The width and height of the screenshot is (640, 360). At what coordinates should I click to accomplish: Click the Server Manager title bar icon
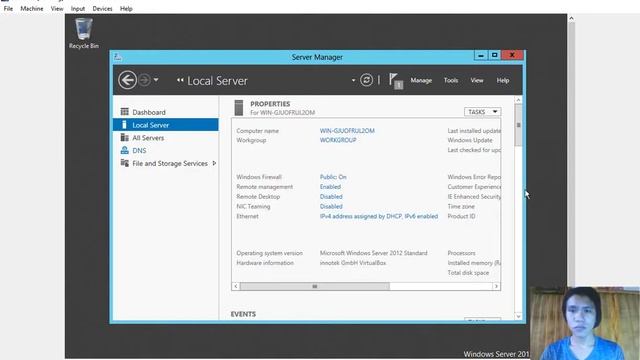coord(118,57)
